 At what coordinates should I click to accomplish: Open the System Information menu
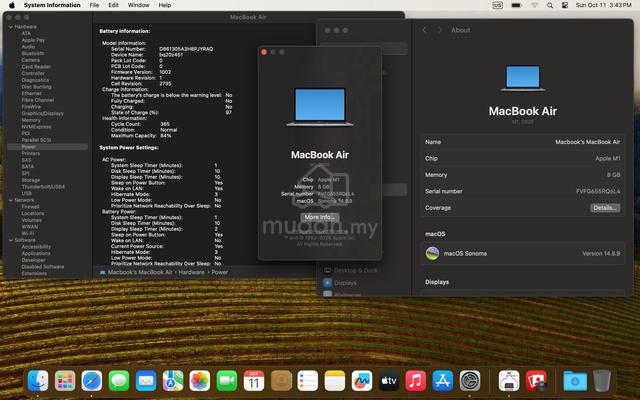[52, 5]
